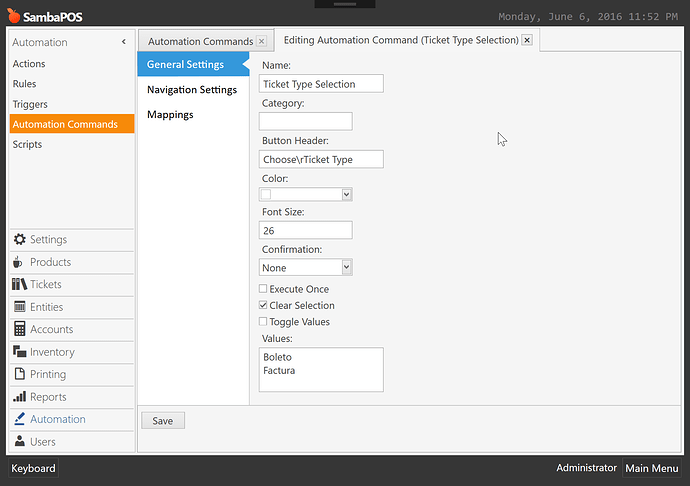Click the Administrator label
The image size is (690, 486).
coord(586,468)
